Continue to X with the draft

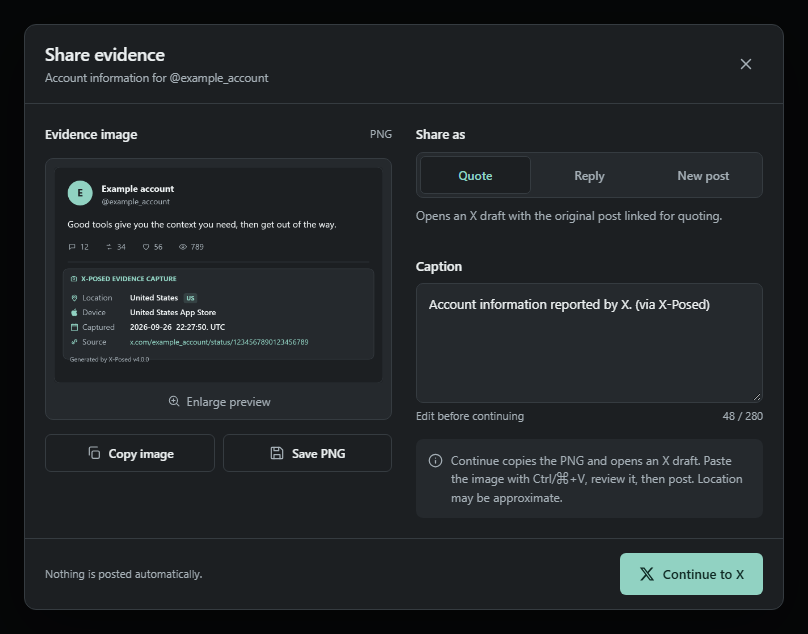(691, 574)
